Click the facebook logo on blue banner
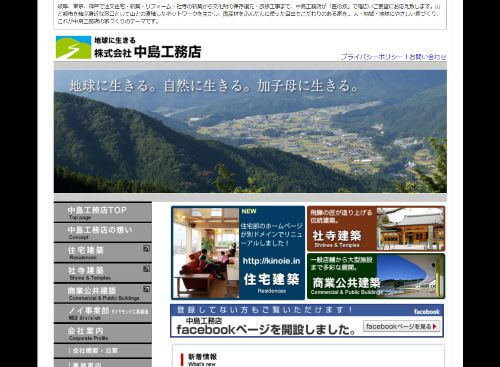The height and width of the screenshot is (367, 500). tap(427, 312)
